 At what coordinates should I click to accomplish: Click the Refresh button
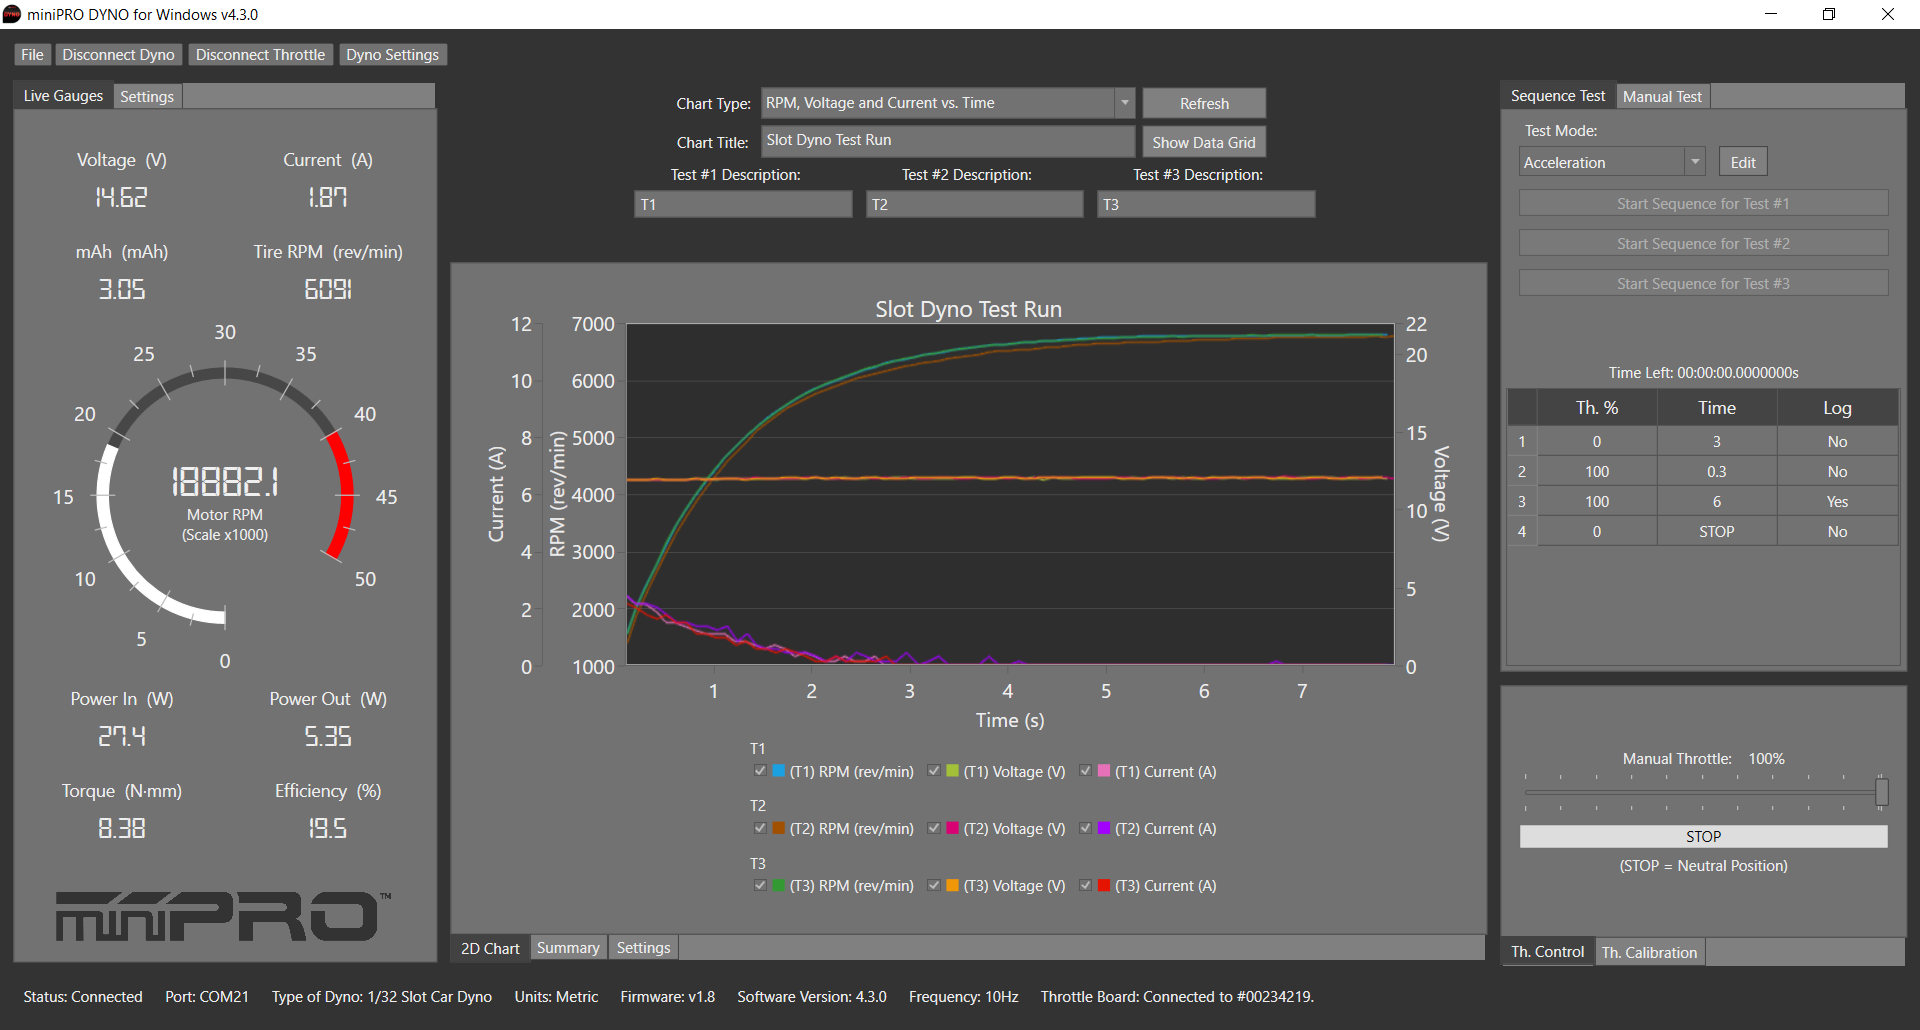pyautogui.click(x=1204, y=103)
